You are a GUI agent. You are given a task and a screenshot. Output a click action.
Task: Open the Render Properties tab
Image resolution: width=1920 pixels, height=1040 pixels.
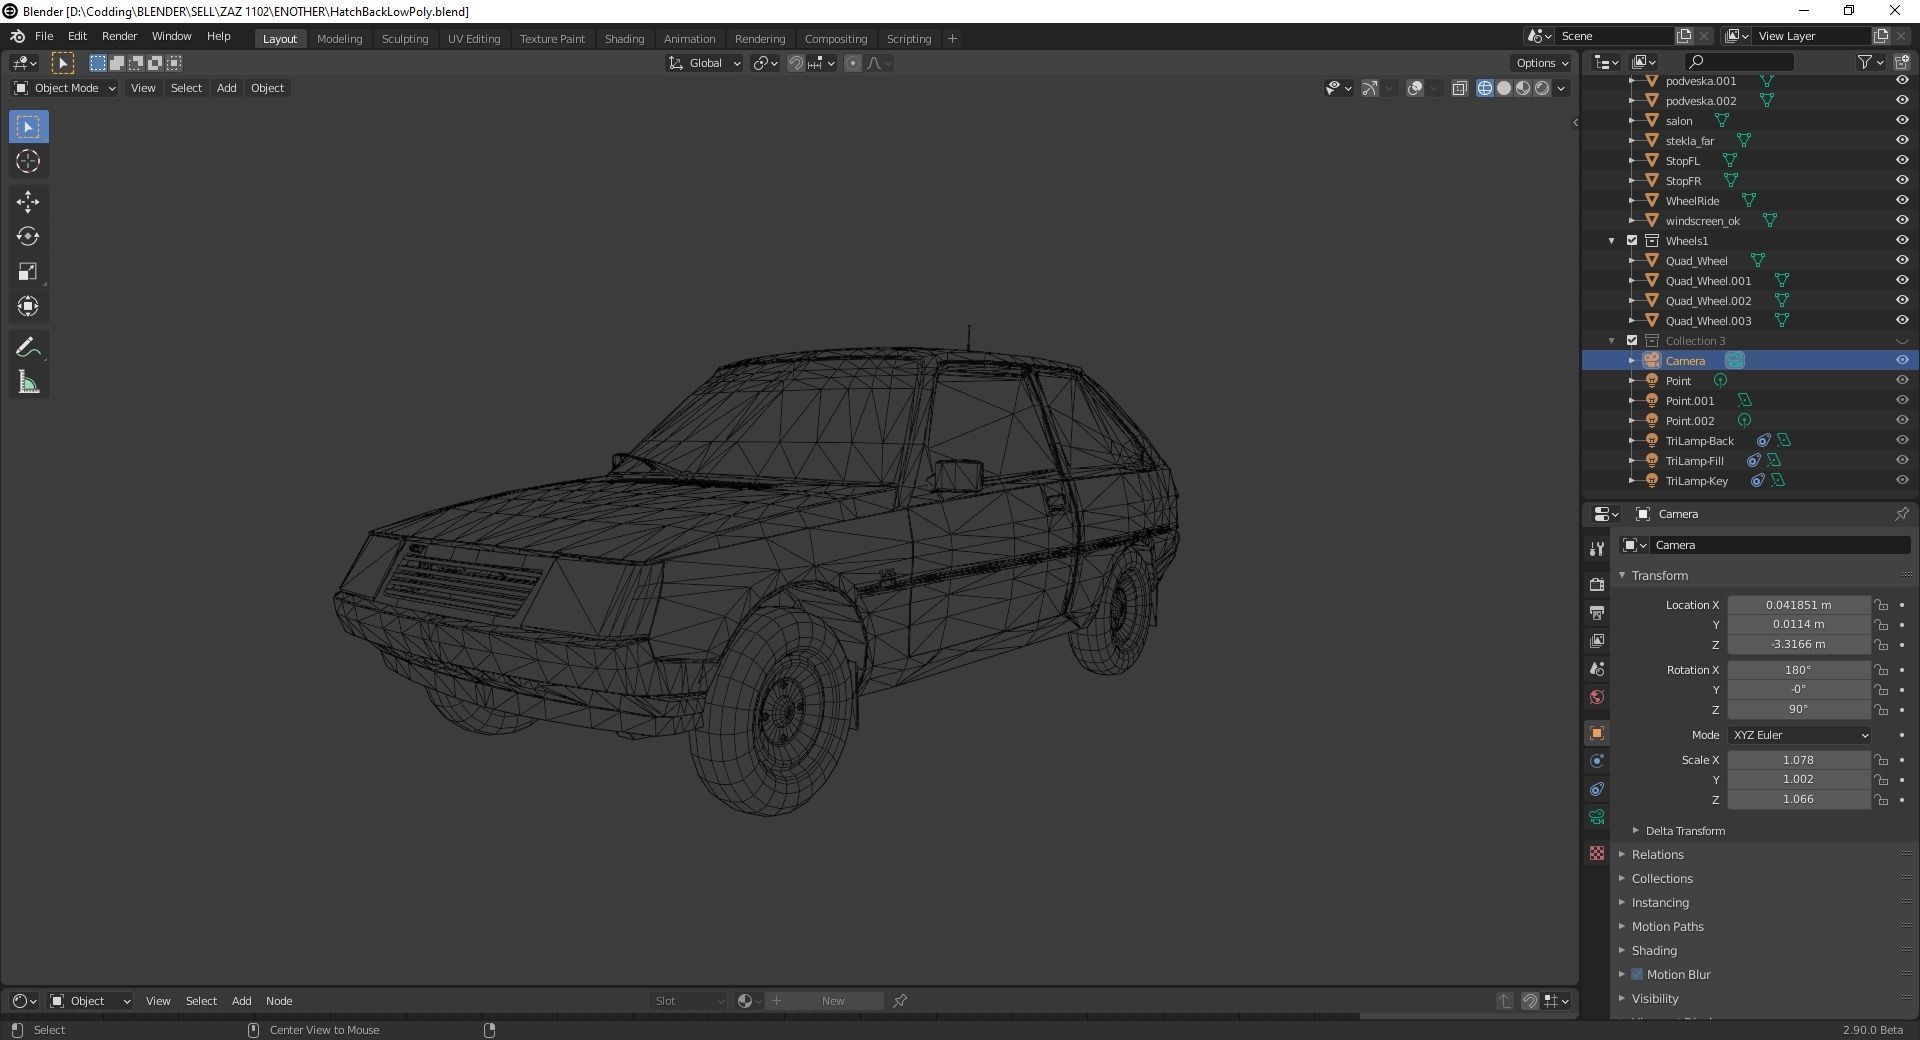pos(1596,585)
